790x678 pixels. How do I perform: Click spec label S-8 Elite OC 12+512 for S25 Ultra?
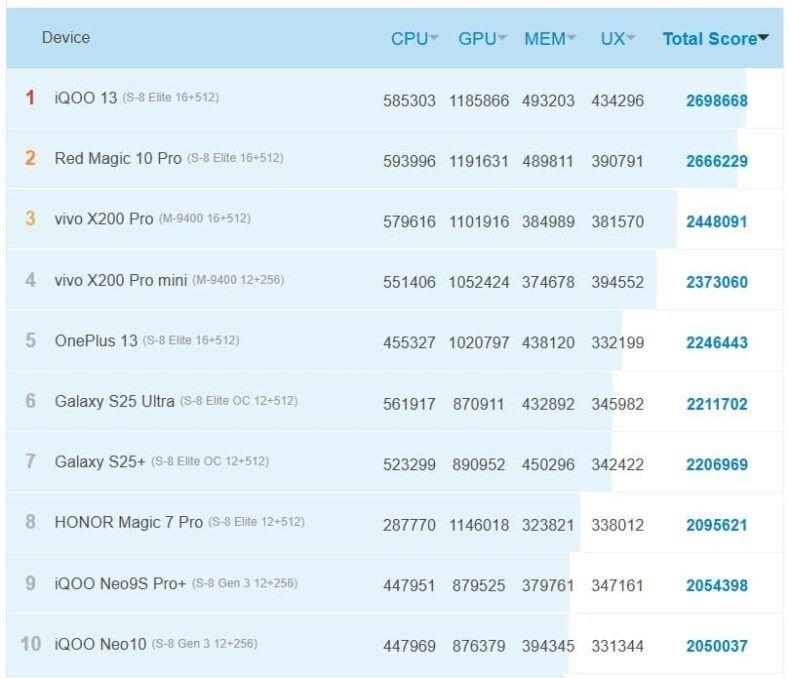pos(239,401)
